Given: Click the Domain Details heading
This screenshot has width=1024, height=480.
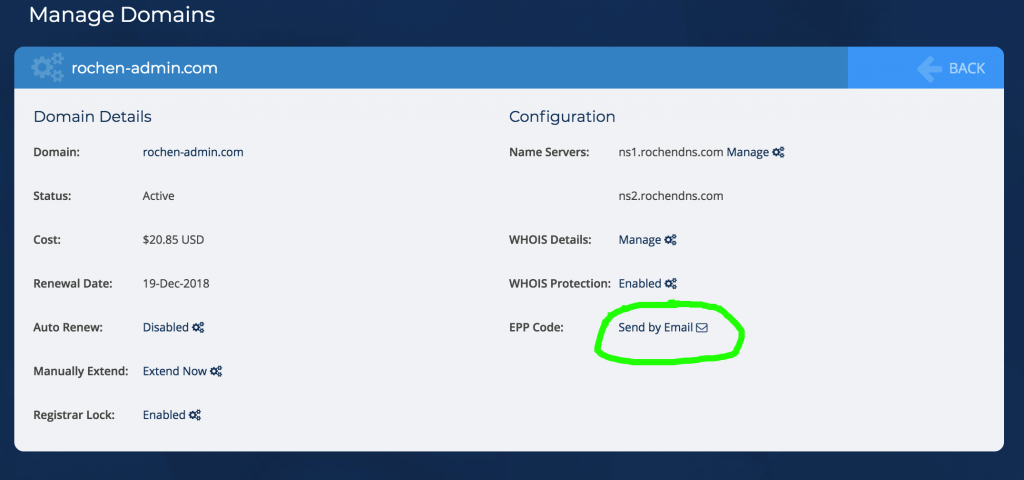Looking at the screenshot, I should pyautogui.click(x=92, y=117).
